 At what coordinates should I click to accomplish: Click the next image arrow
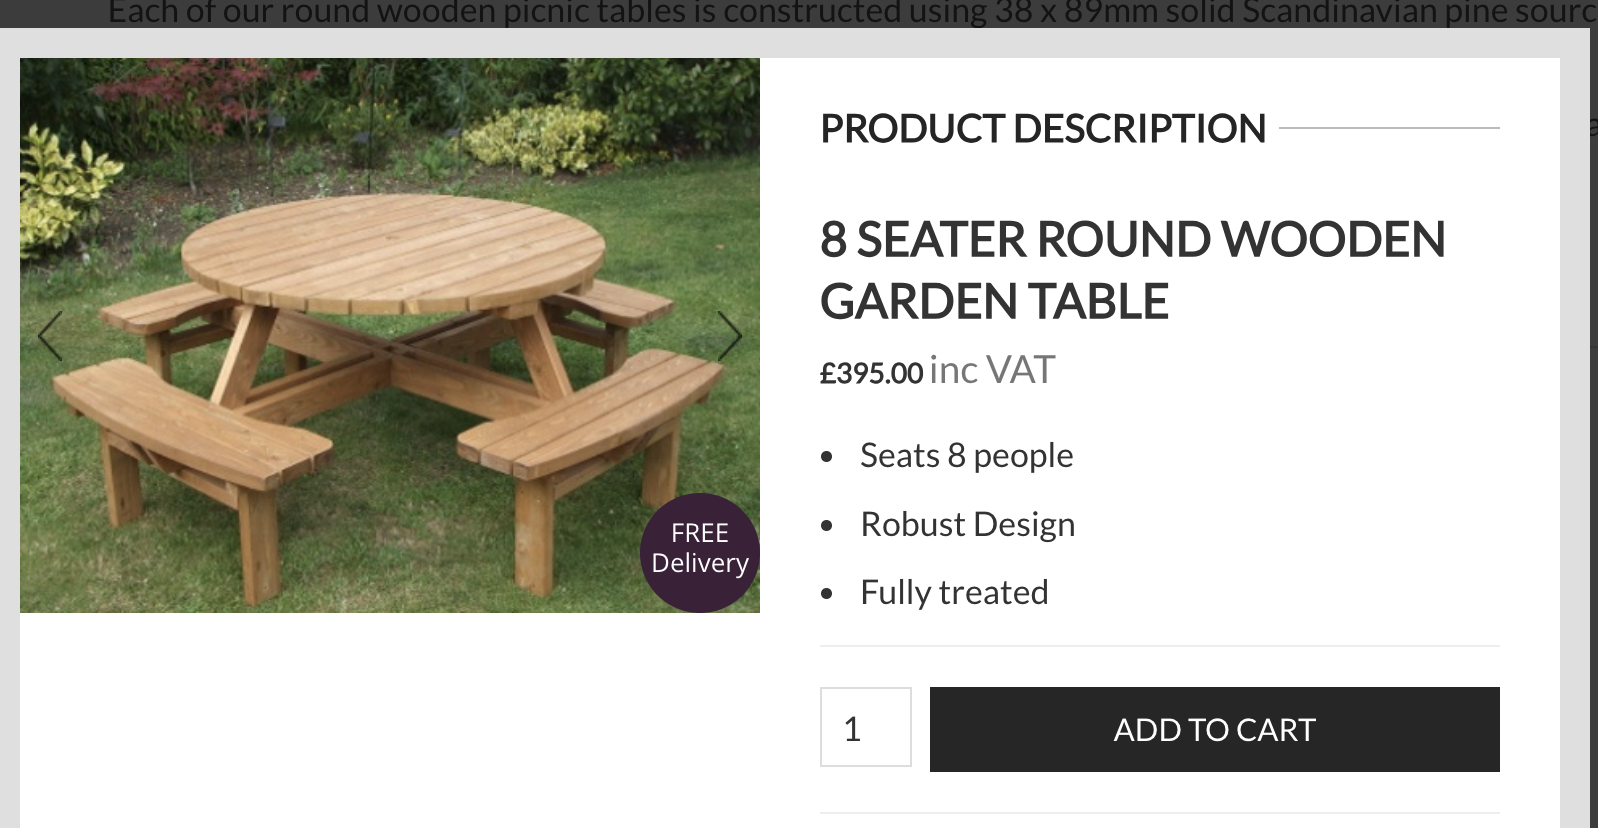click(730, 336)
